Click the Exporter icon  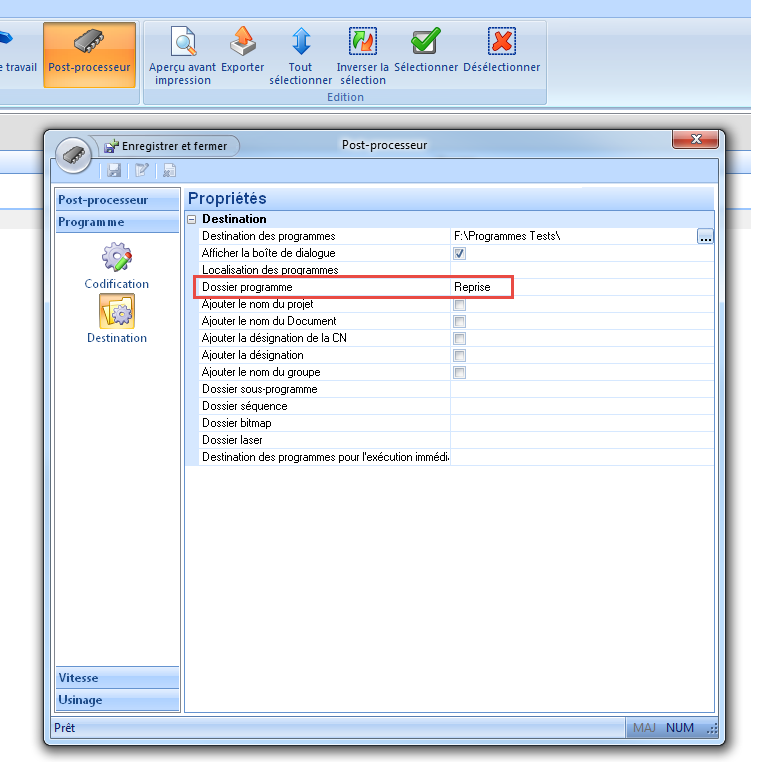tap(242, 42)
